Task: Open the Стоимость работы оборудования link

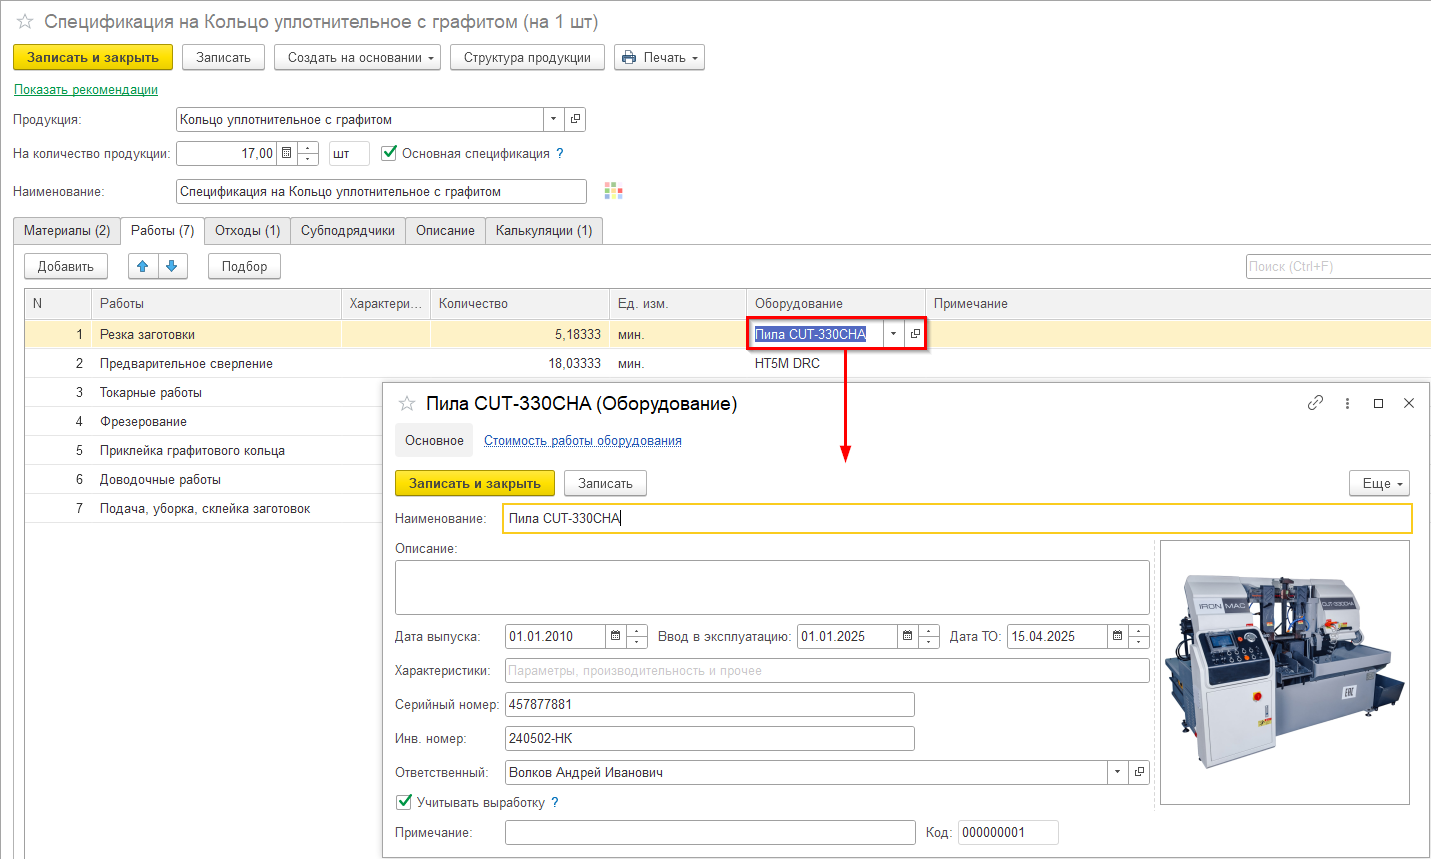Action: [x=583, y=441]
